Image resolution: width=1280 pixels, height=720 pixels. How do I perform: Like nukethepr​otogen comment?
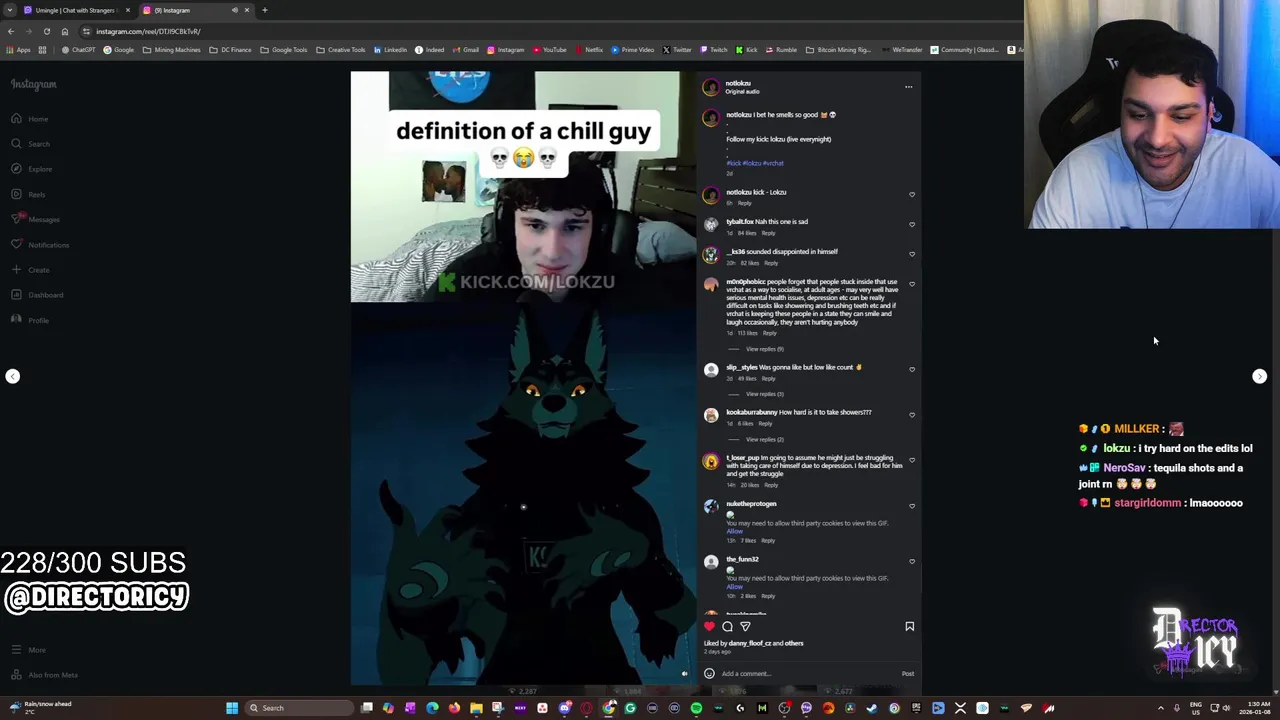pyautogui.click(x=911, y=506)
